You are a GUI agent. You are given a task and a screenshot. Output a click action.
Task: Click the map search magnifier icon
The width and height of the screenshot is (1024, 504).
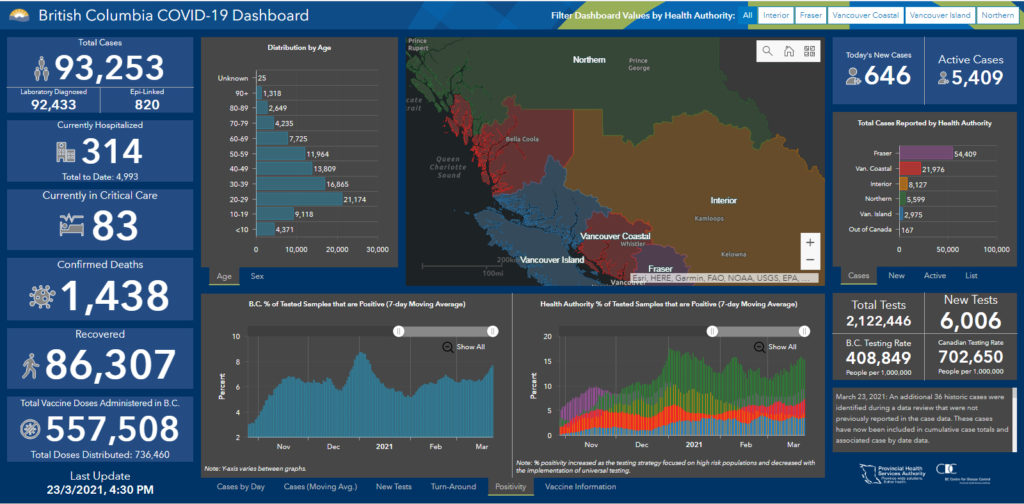click(767, 51)
